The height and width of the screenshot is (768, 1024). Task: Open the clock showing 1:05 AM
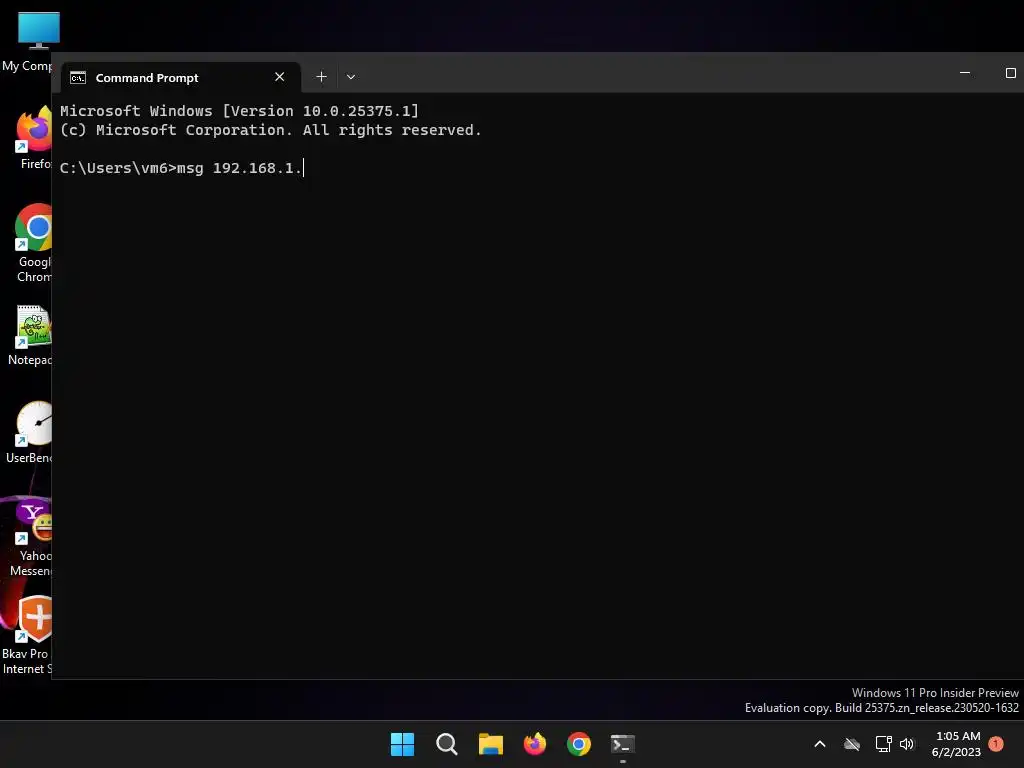click(957, 744)
